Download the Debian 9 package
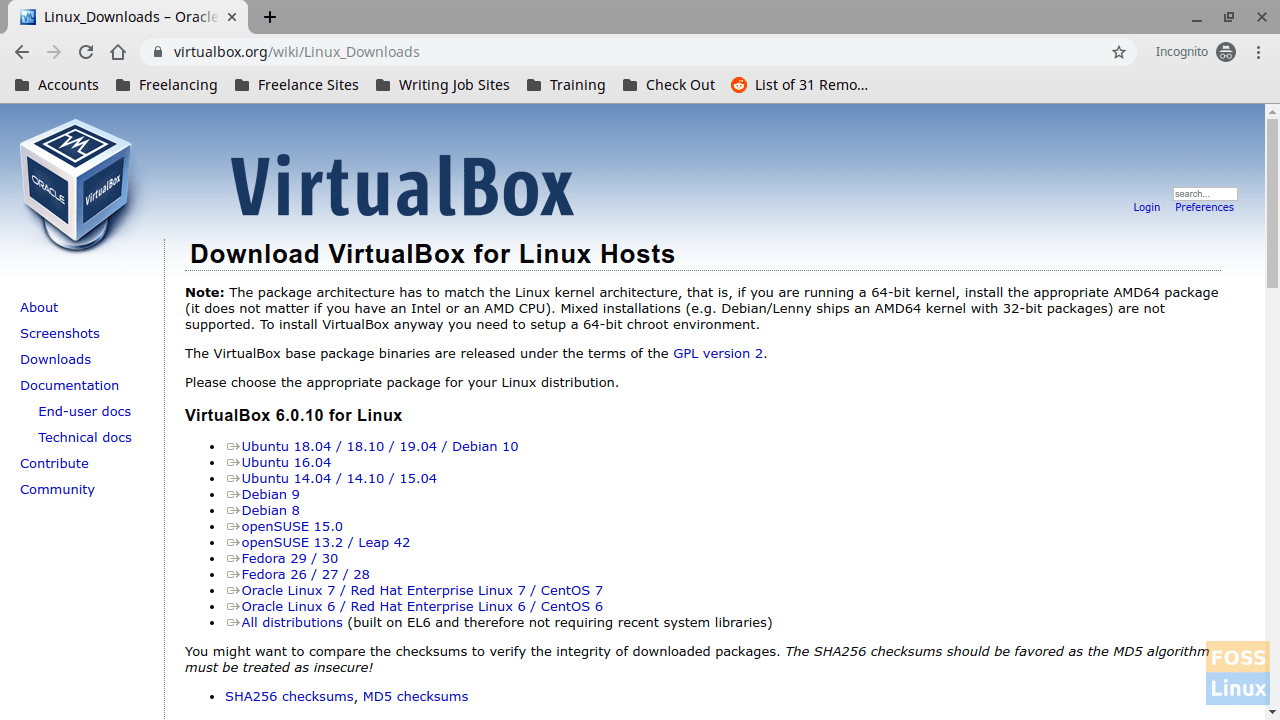This screenshot has width=1280, height=720. pyautogui.click(x=263, y=494)
